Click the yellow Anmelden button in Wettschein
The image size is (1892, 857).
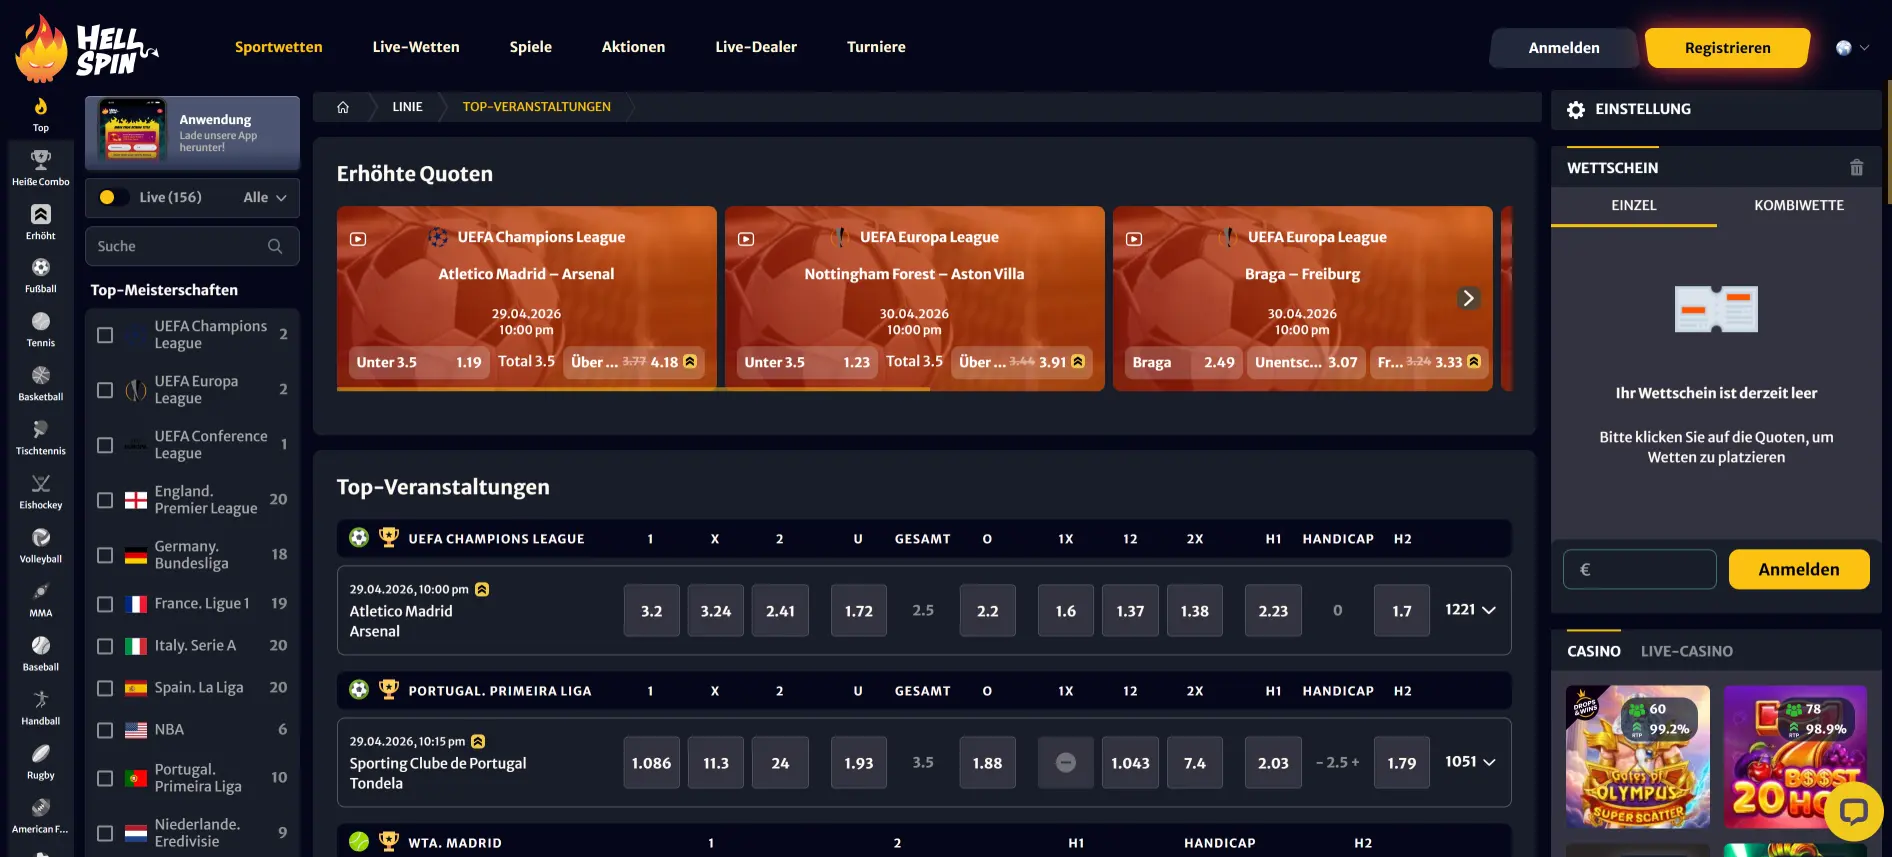coord(1799,569)
